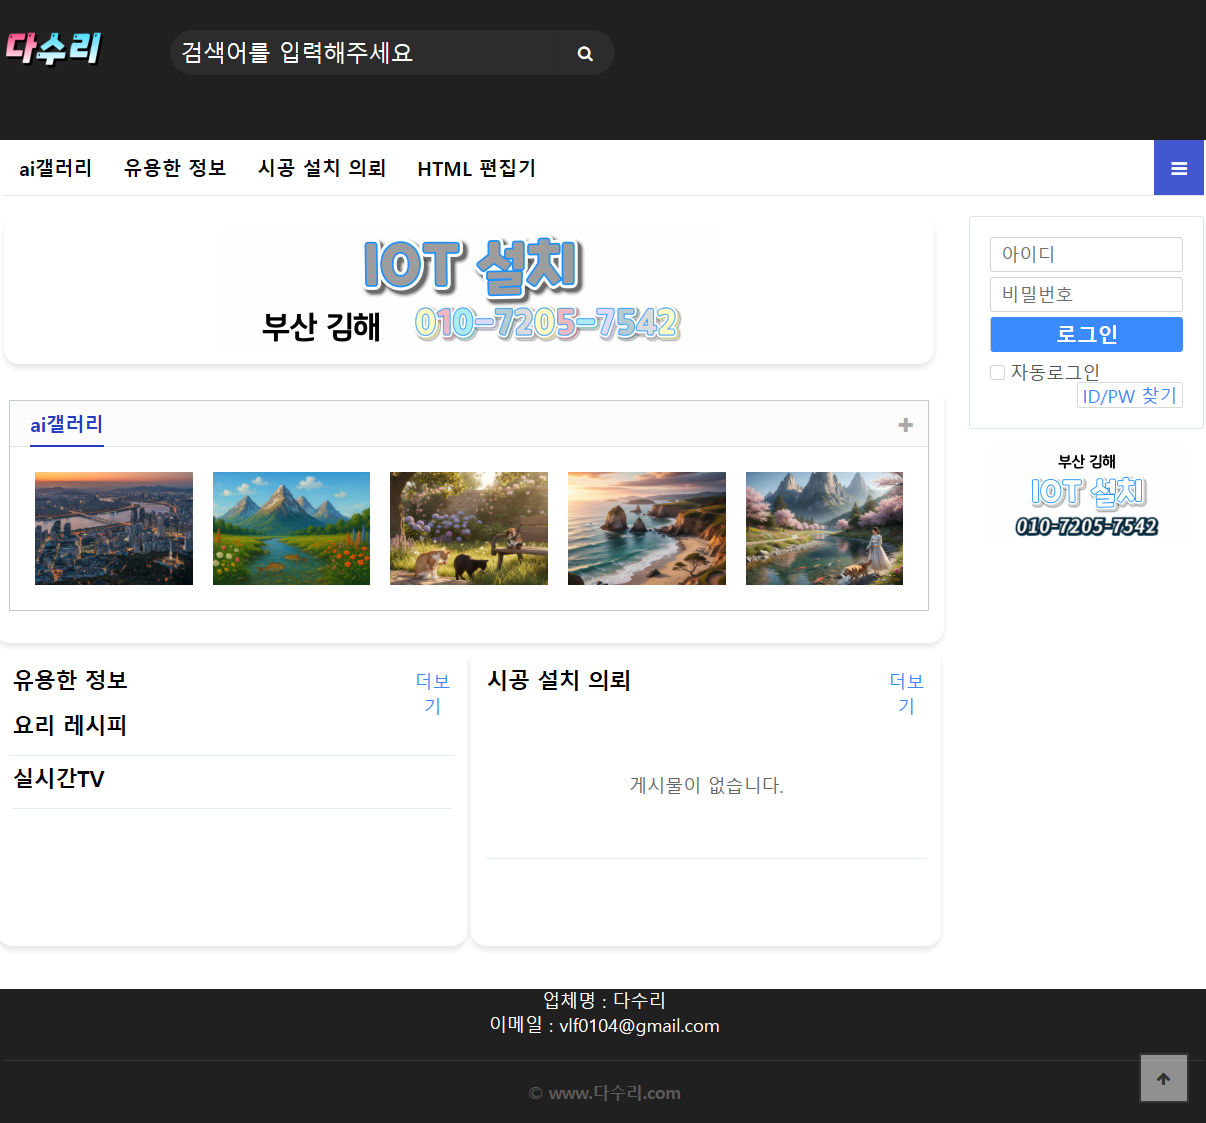The width and height of the screenshot is (1206, 1123).
Task: Open the ai갤러리 menu item
Action: click(x=56, y=168)
